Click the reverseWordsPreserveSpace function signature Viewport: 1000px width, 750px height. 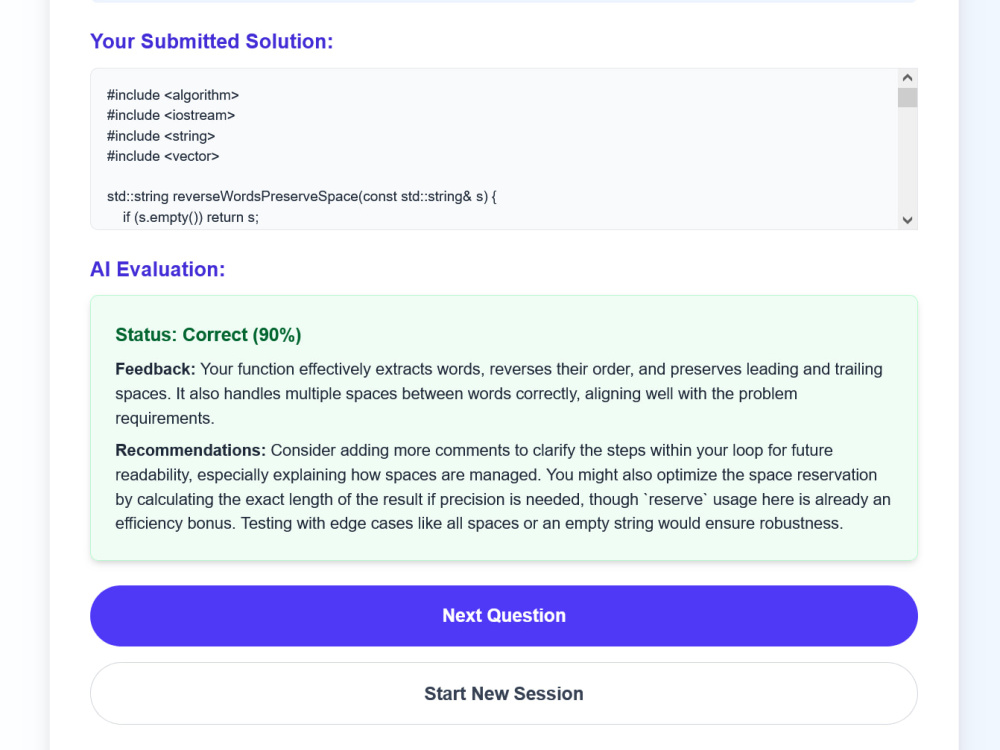pos(302,196)
